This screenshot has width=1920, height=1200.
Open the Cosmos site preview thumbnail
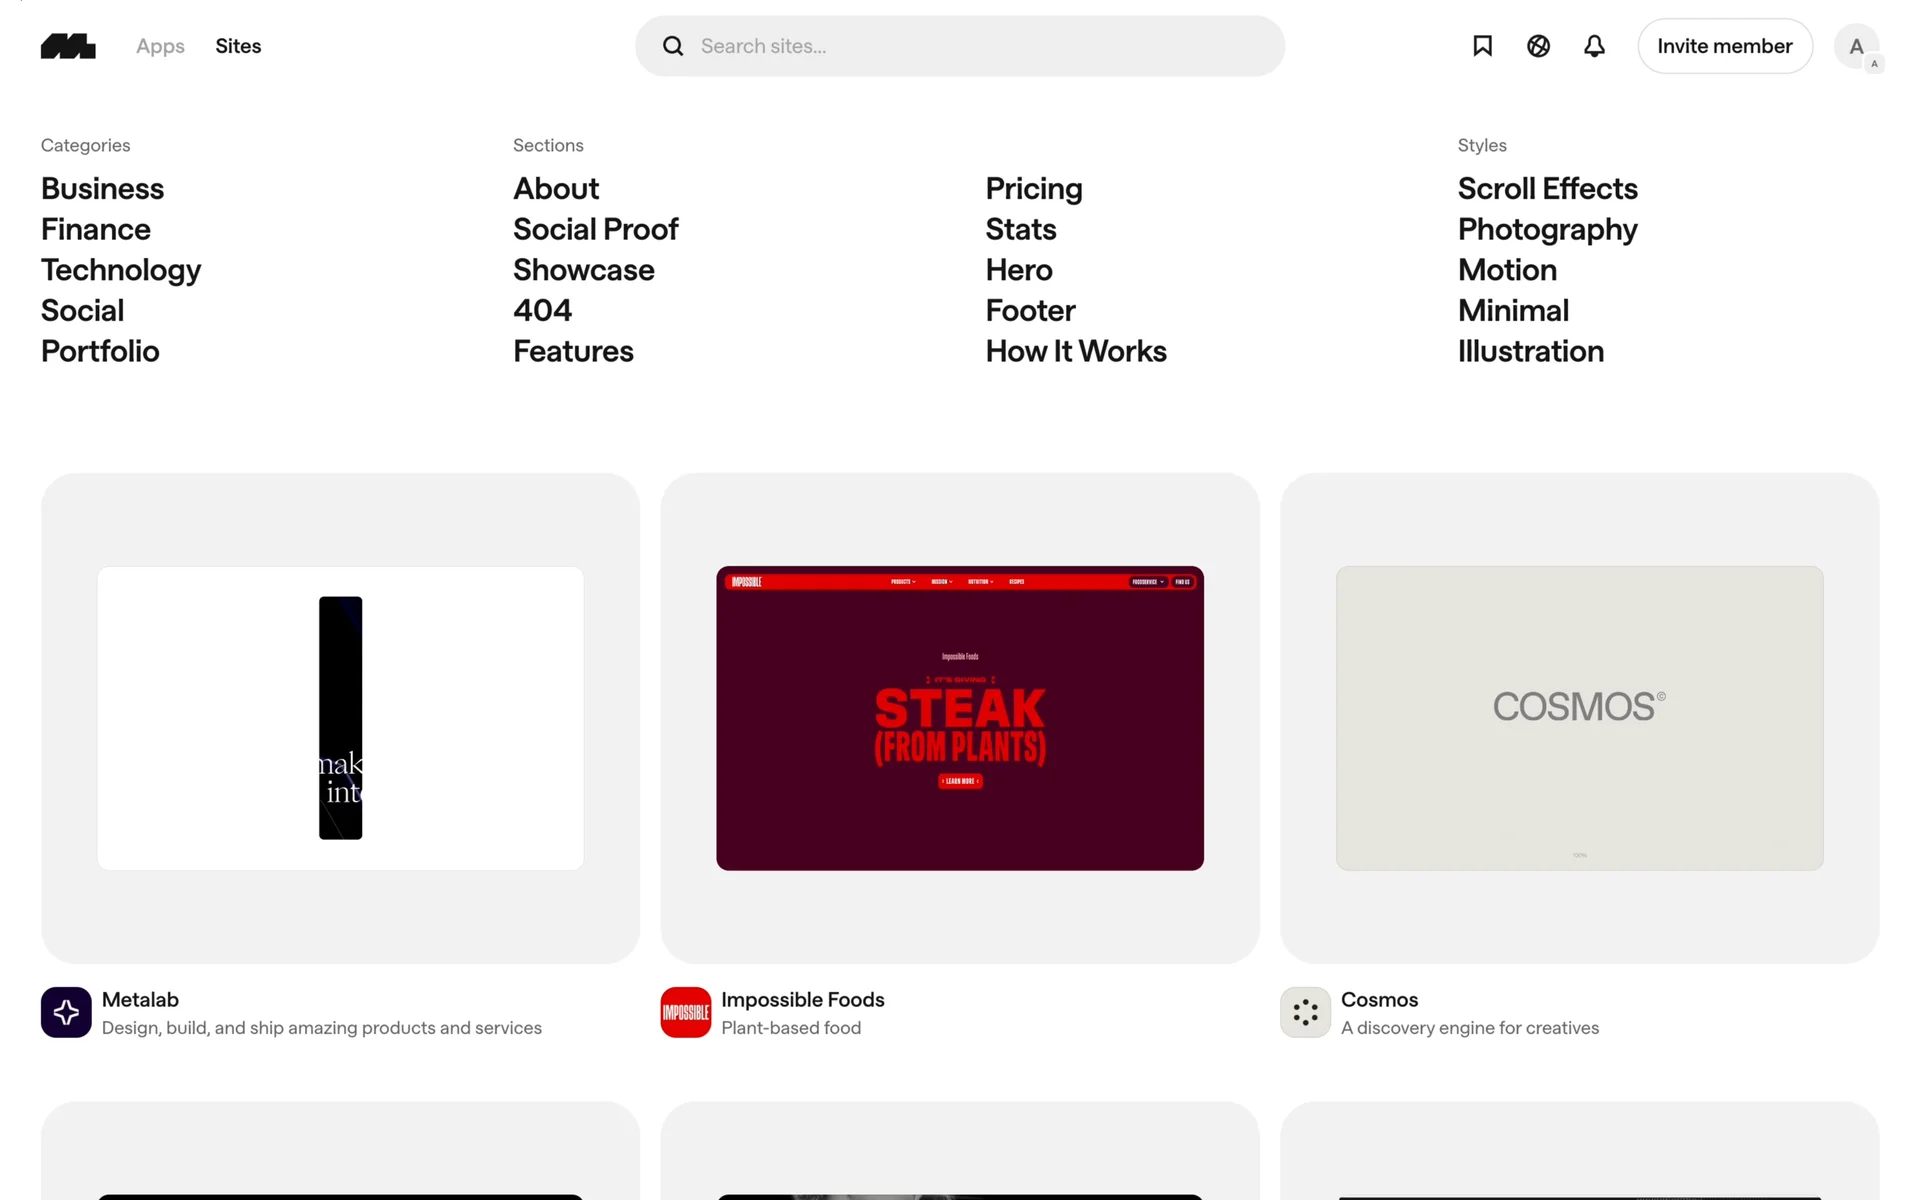1579,718
